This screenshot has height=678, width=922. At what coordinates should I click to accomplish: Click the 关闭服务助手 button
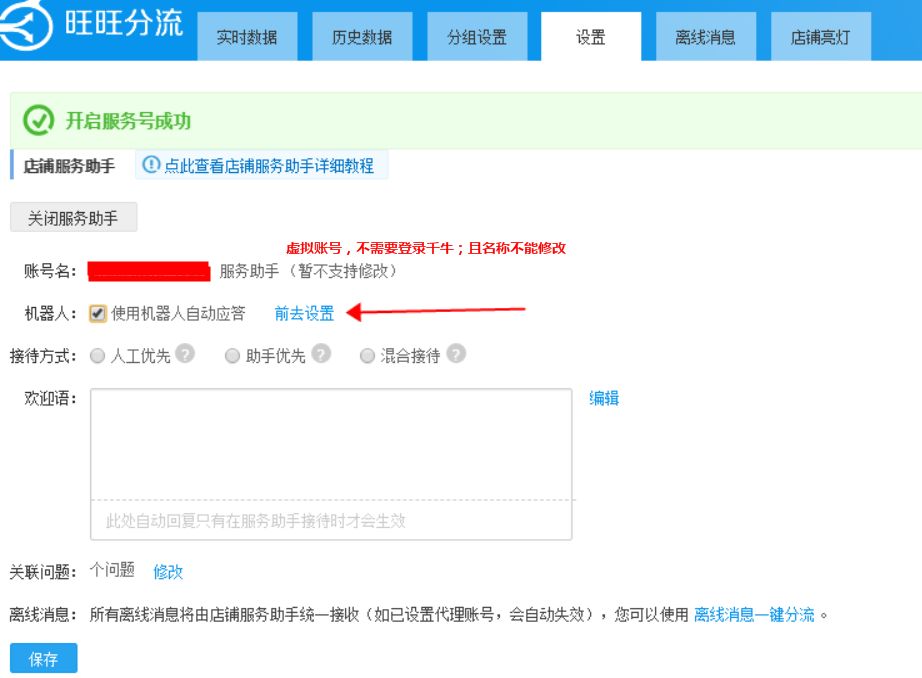click(x=74, y=218)
